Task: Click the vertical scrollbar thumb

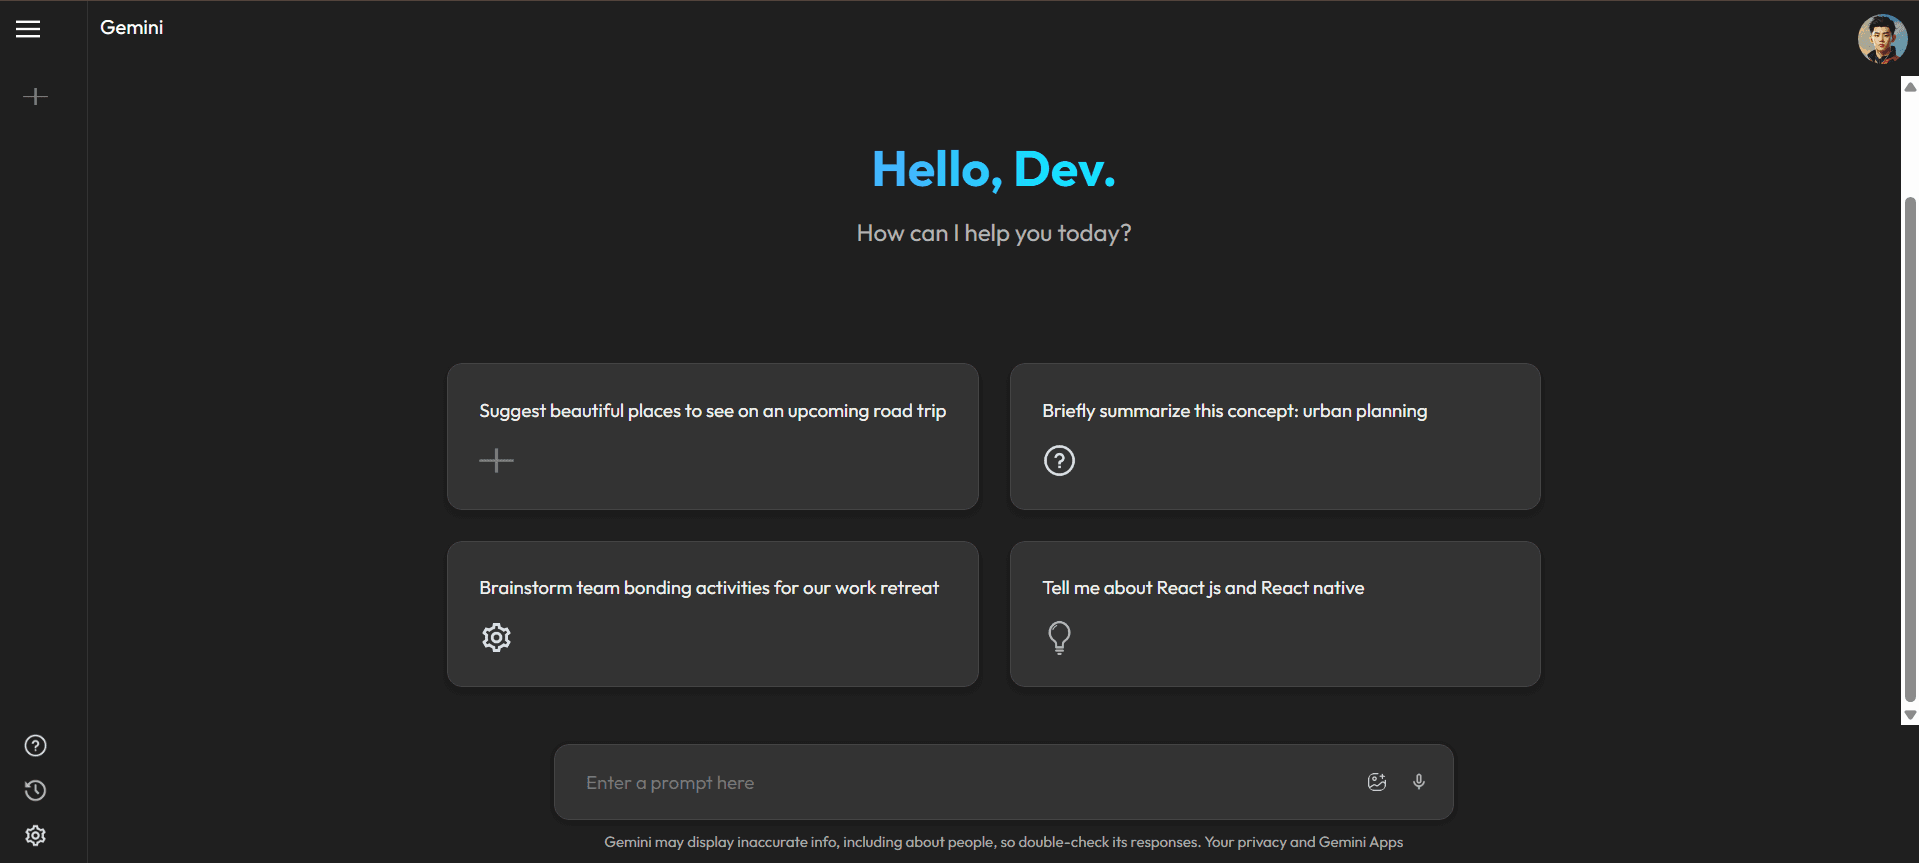Action: point(1910,450)
